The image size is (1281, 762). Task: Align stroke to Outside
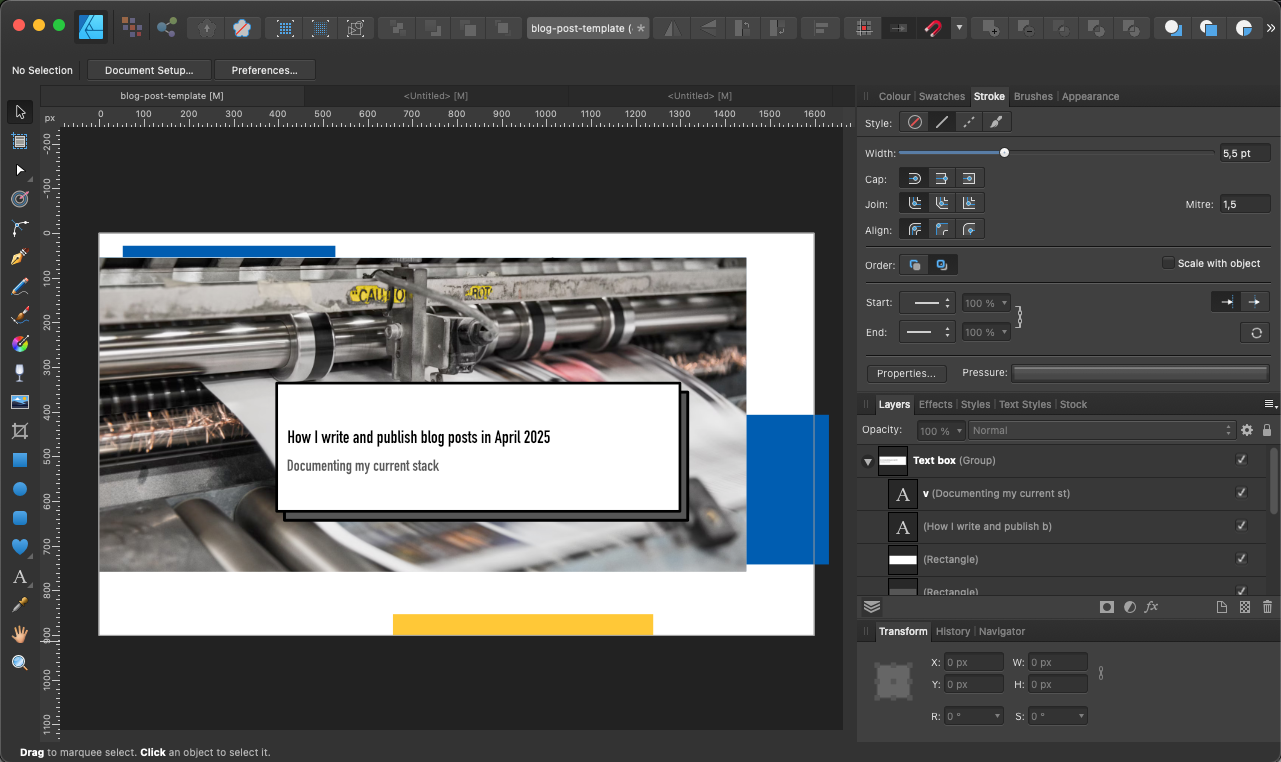click(x=968, y=229)
